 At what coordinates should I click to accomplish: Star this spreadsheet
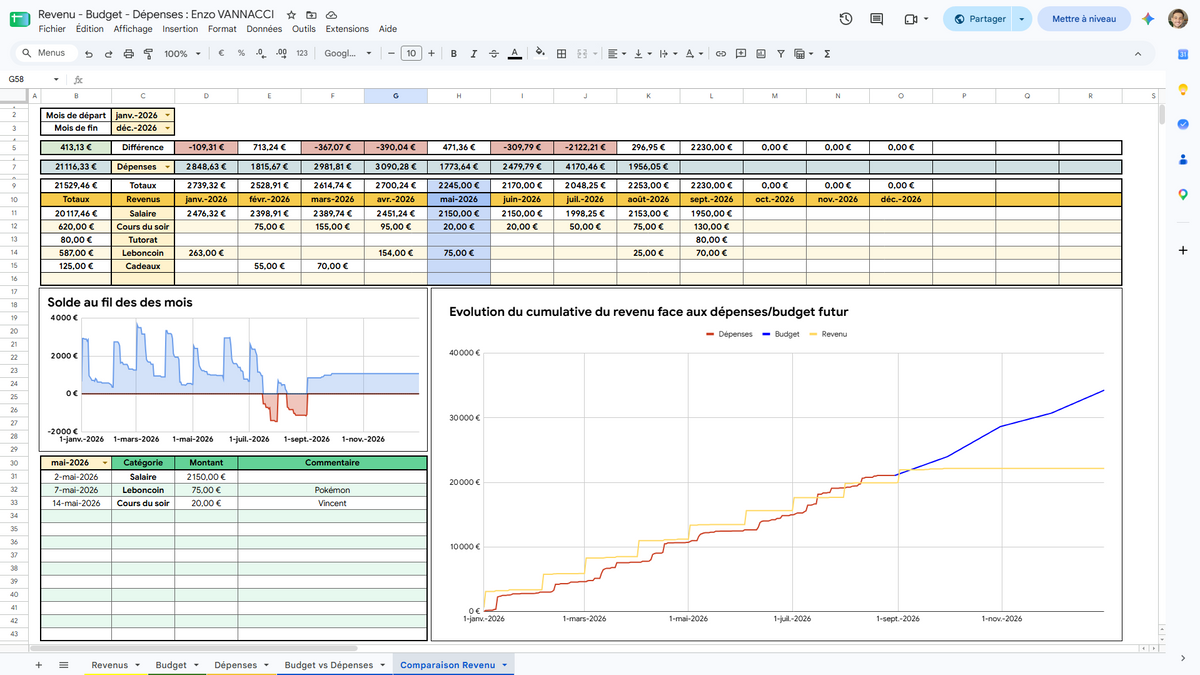click(x=291, y=16)
